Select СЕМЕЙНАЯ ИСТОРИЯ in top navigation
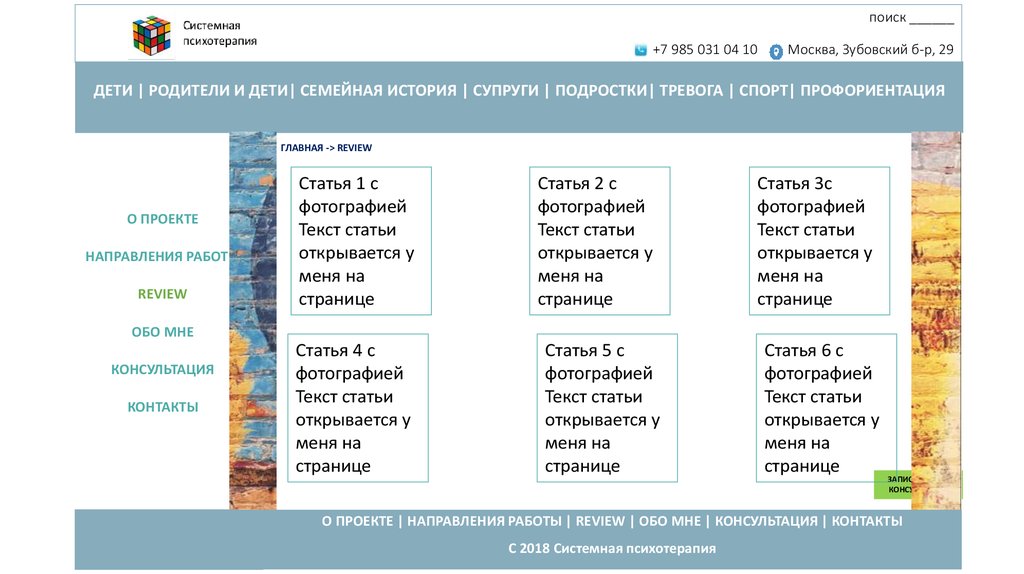 [378, 91]
